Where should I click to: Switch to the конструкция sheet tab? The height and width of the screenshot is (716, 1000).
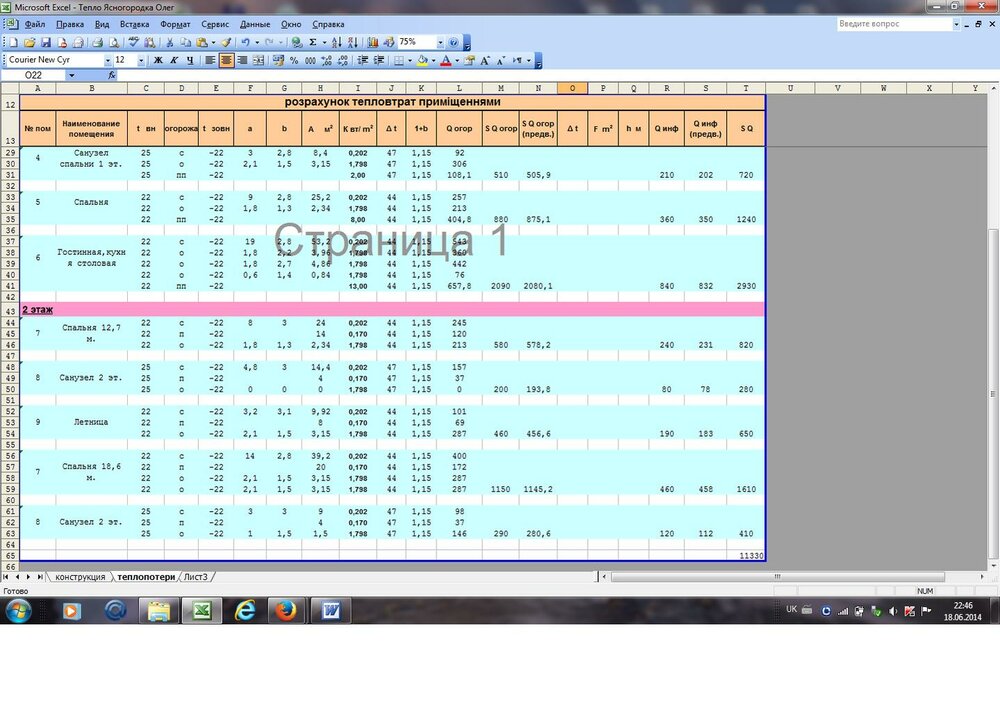[x=80, y=577]
